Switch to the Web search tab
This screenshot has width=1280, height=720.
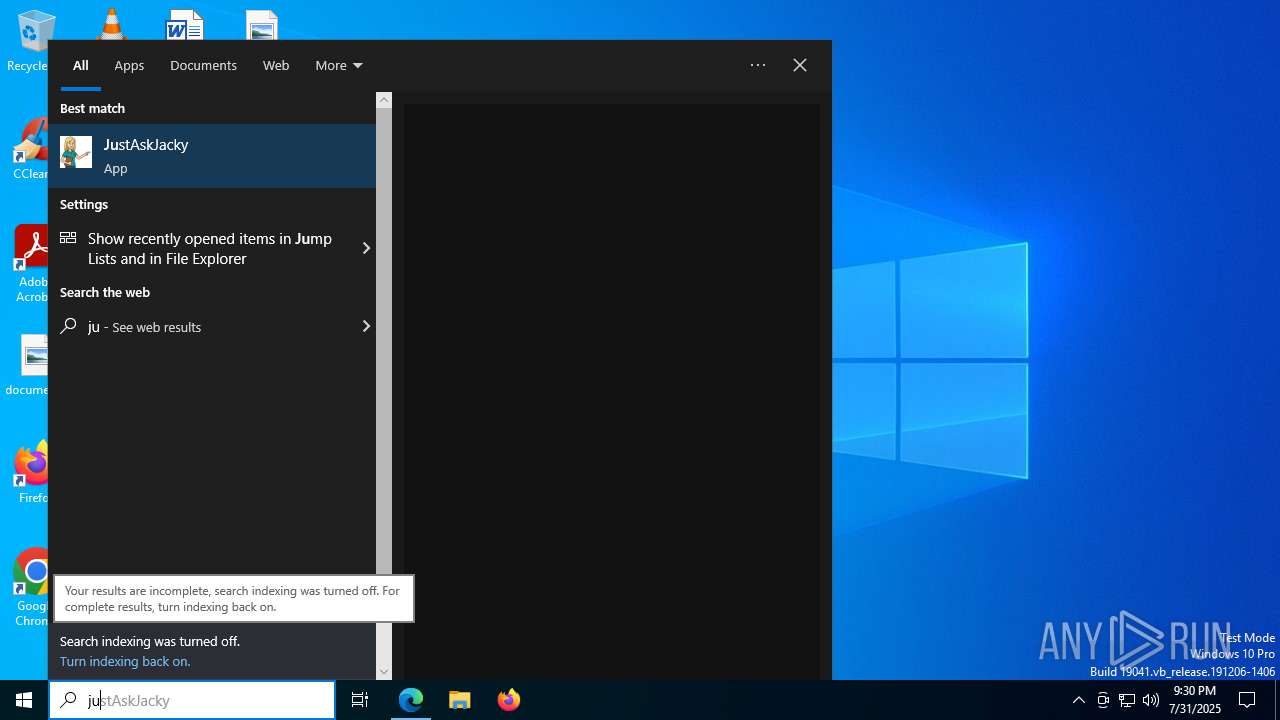276,65
